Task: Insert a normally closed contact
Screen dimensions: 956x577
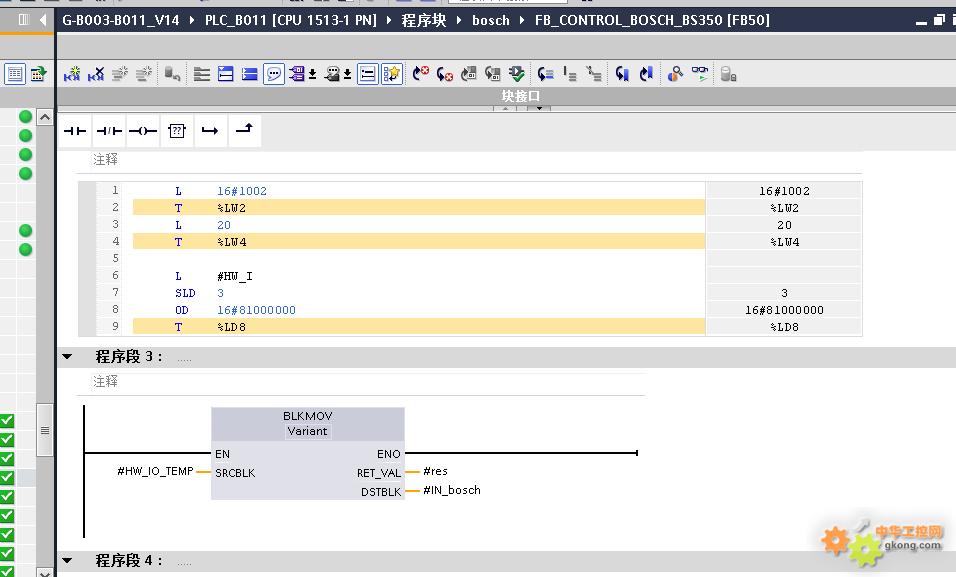Action: point(109,131)
